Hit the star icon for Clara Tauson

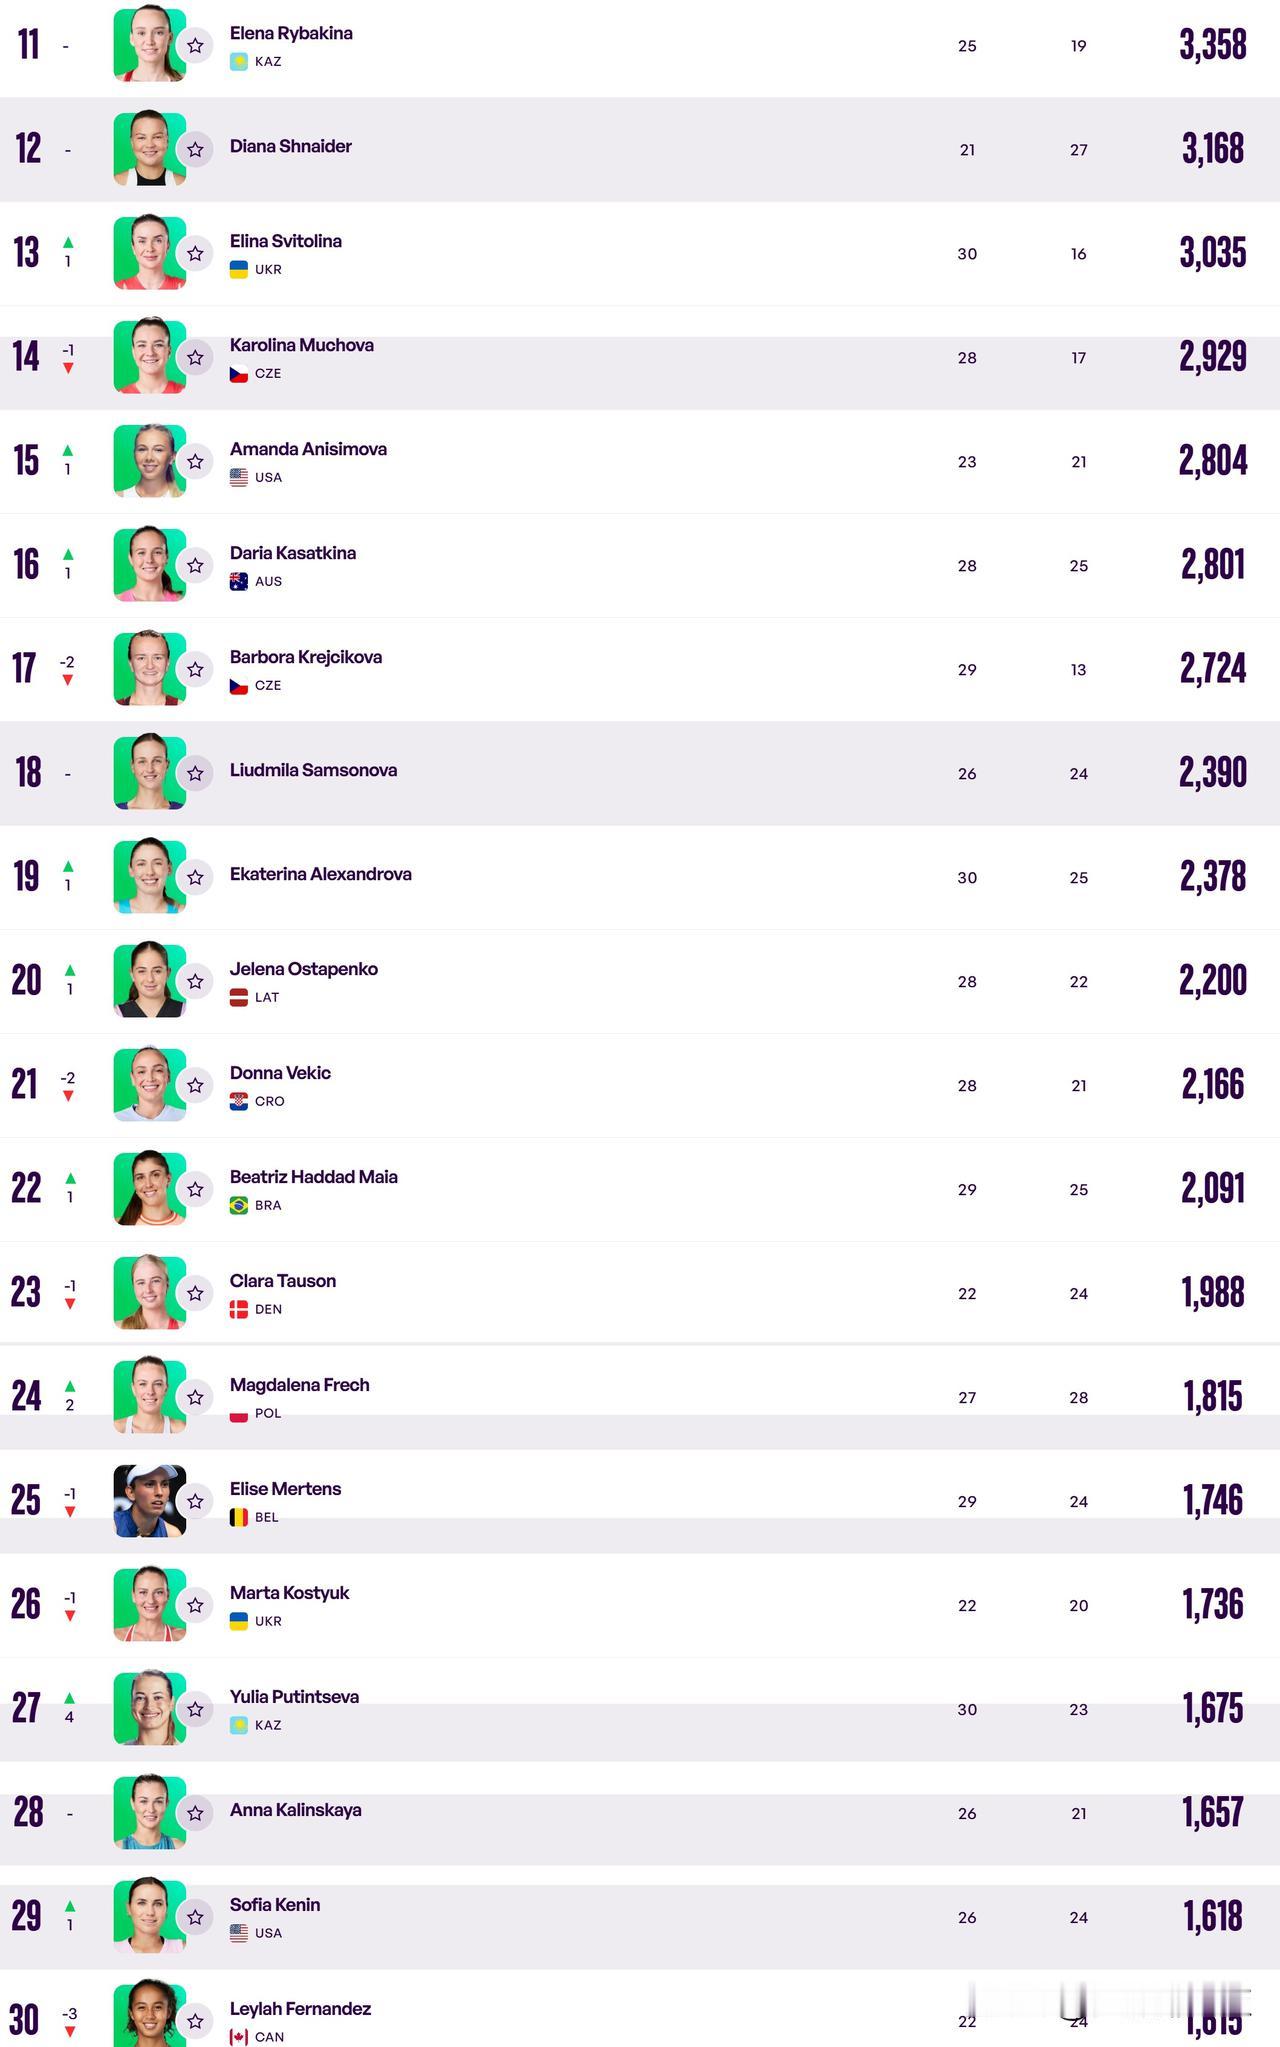pos(195,1294)
